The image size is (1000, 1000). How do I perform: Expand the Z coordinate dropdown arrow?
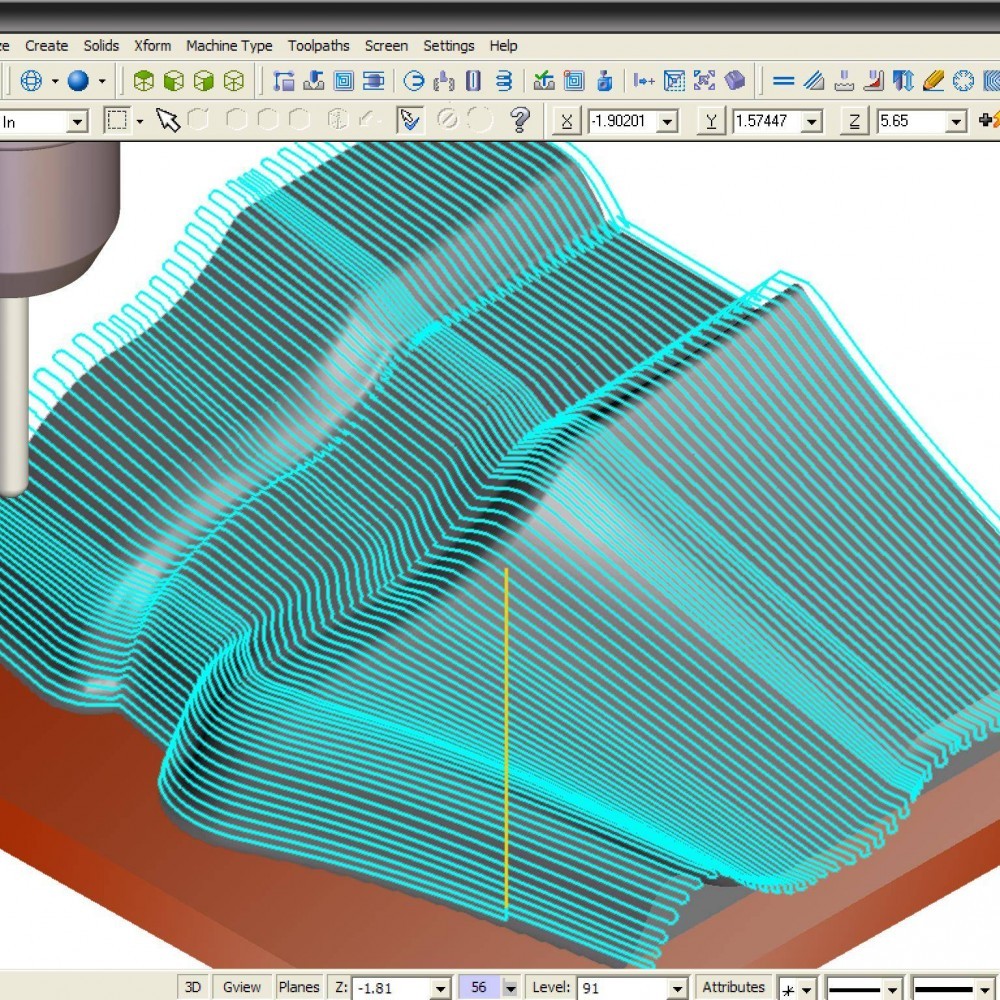956,121
